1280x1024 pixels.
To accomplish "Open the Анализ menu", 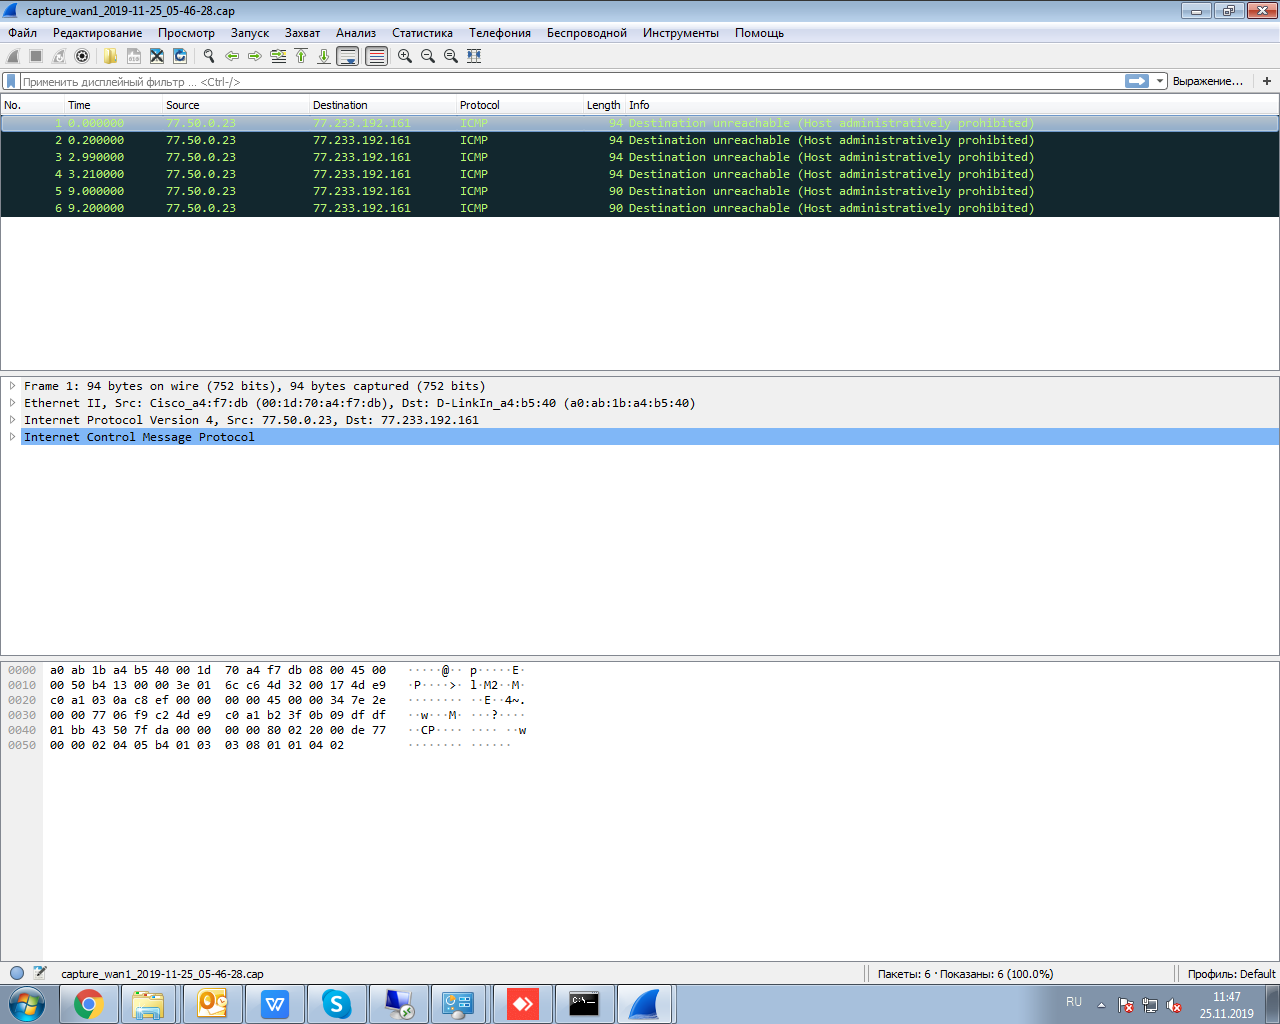I will pos(356,33).
